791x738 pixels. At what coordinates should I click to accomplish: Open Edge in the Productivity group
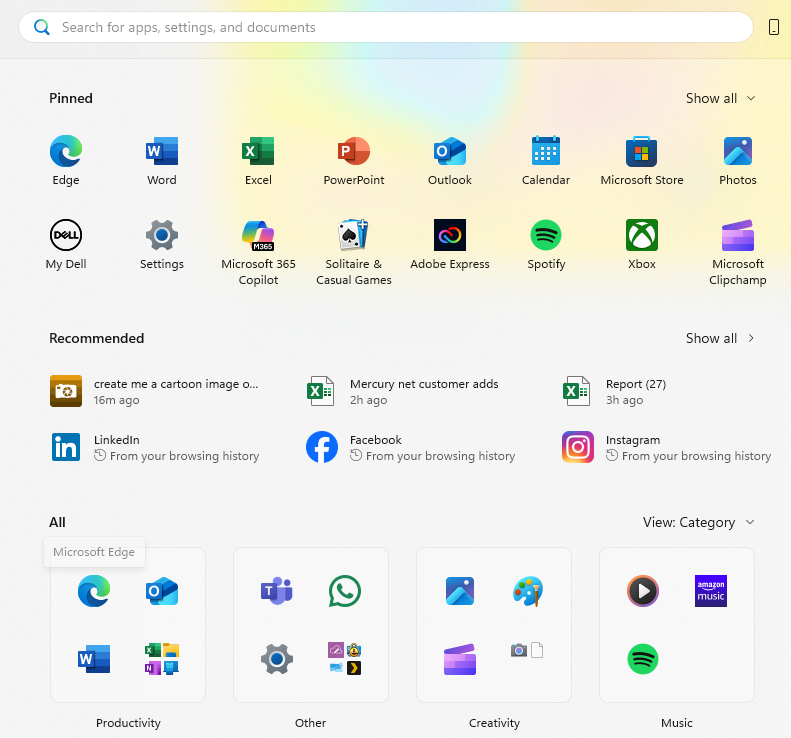[94, 591]
